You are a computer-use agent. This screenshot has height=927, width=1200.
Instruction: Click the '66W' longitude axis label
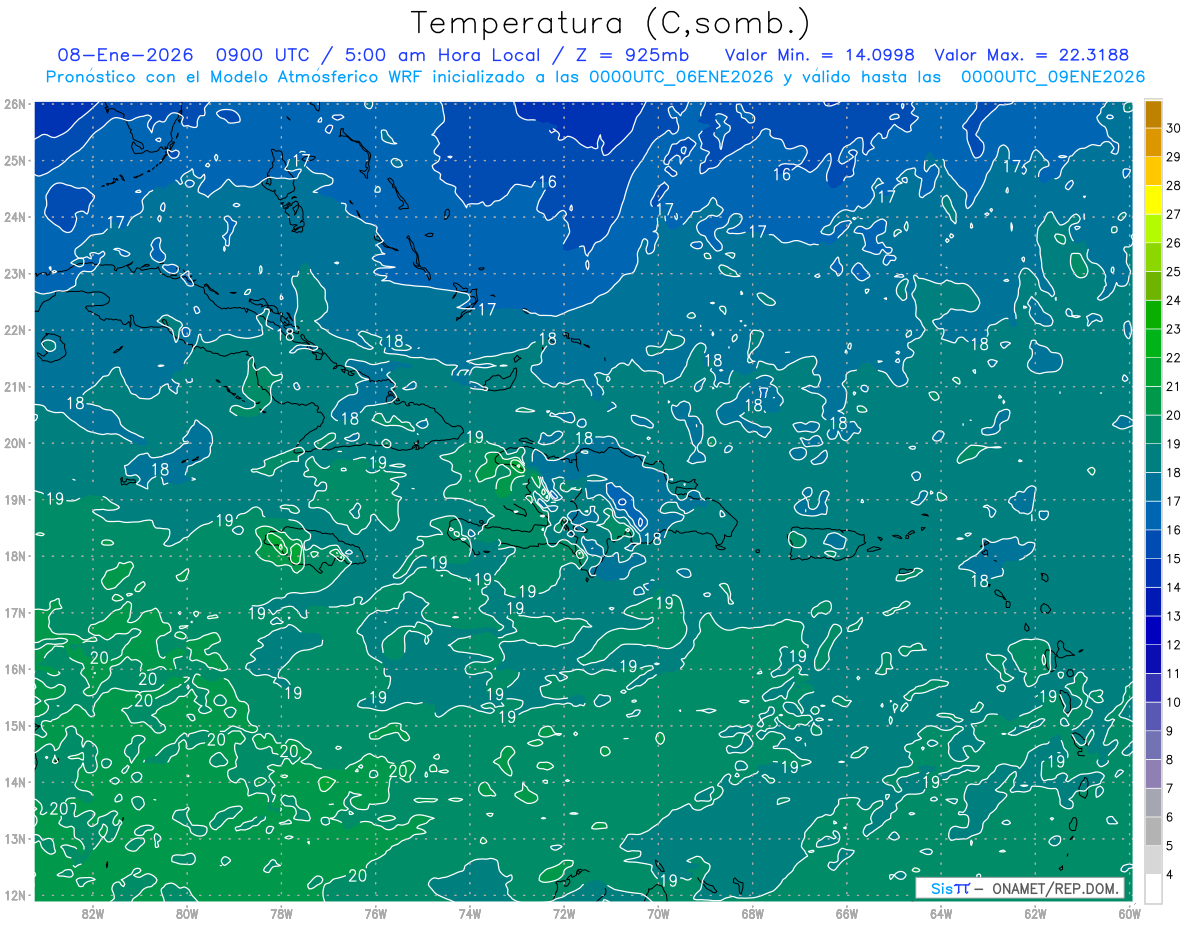[x=847, y=913]
